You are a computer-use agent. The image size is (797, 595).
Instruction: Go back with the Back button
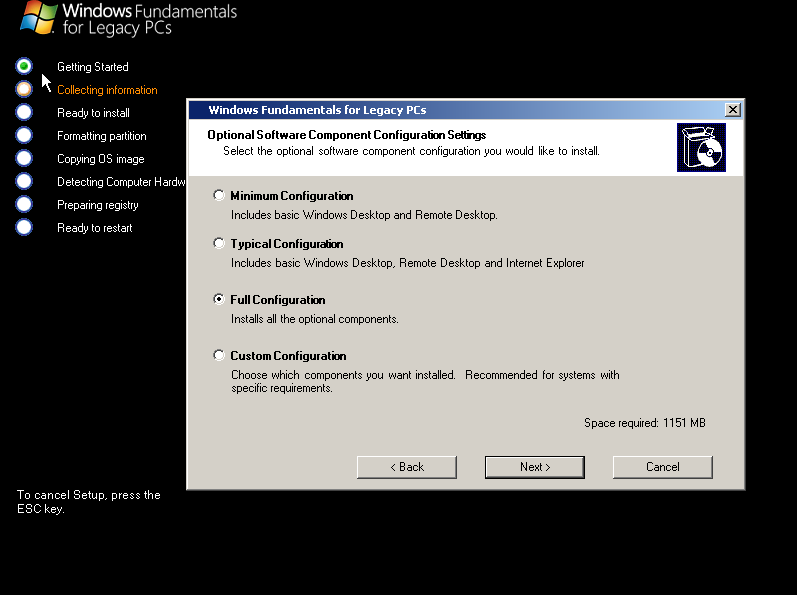click(x=407, y=467)
